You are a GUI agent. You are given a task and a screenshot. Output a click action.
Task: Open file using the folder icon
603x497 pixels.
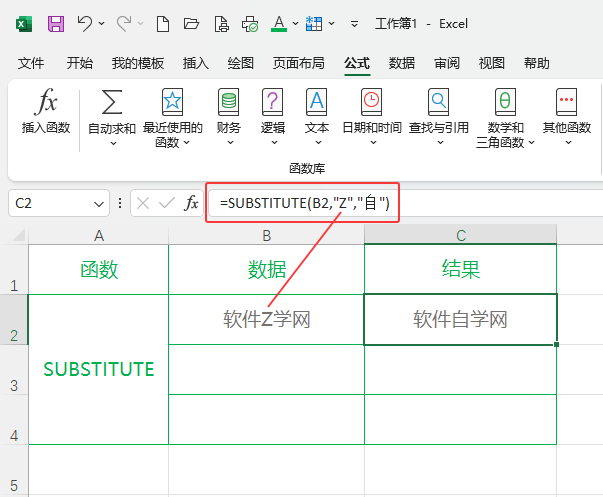tap(191, 24)
